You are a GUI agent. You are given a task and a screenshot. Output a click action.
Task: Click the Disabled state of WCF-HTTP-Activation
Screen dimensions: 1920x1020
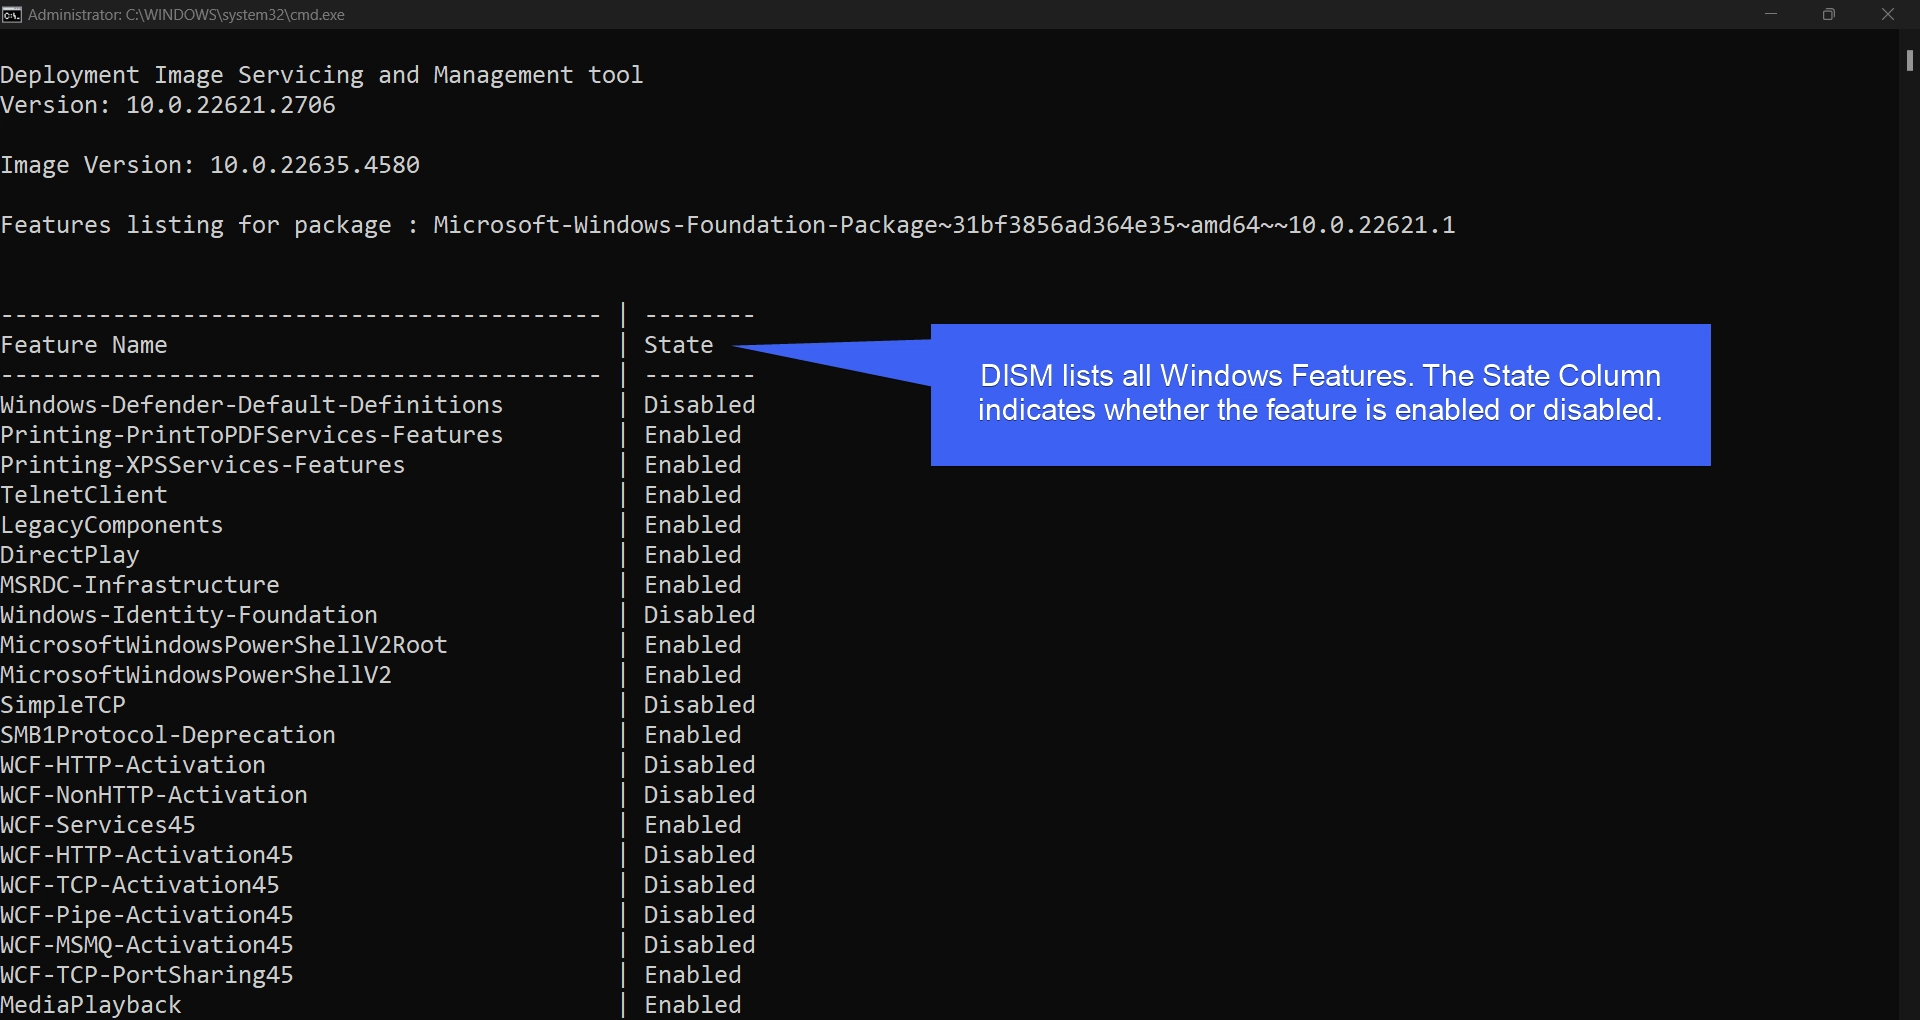pyautogui.click(x=700, y=765)
